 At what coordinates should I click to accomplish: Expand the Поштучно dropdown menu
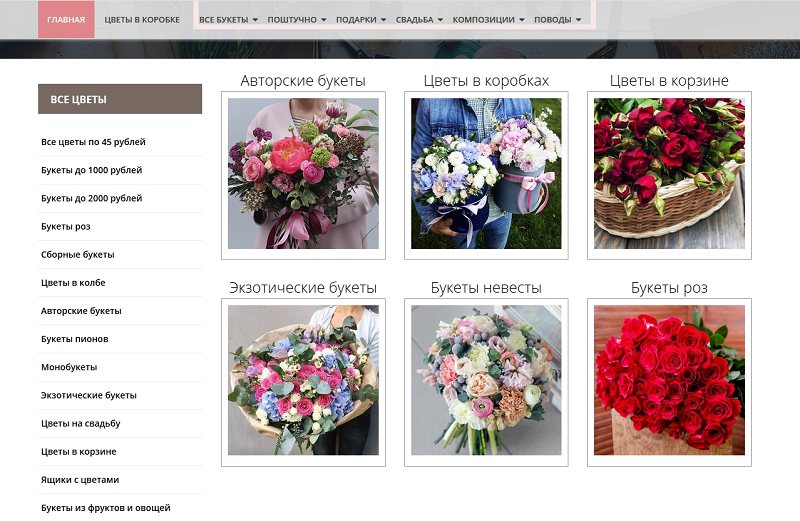(x=296, y=19)
